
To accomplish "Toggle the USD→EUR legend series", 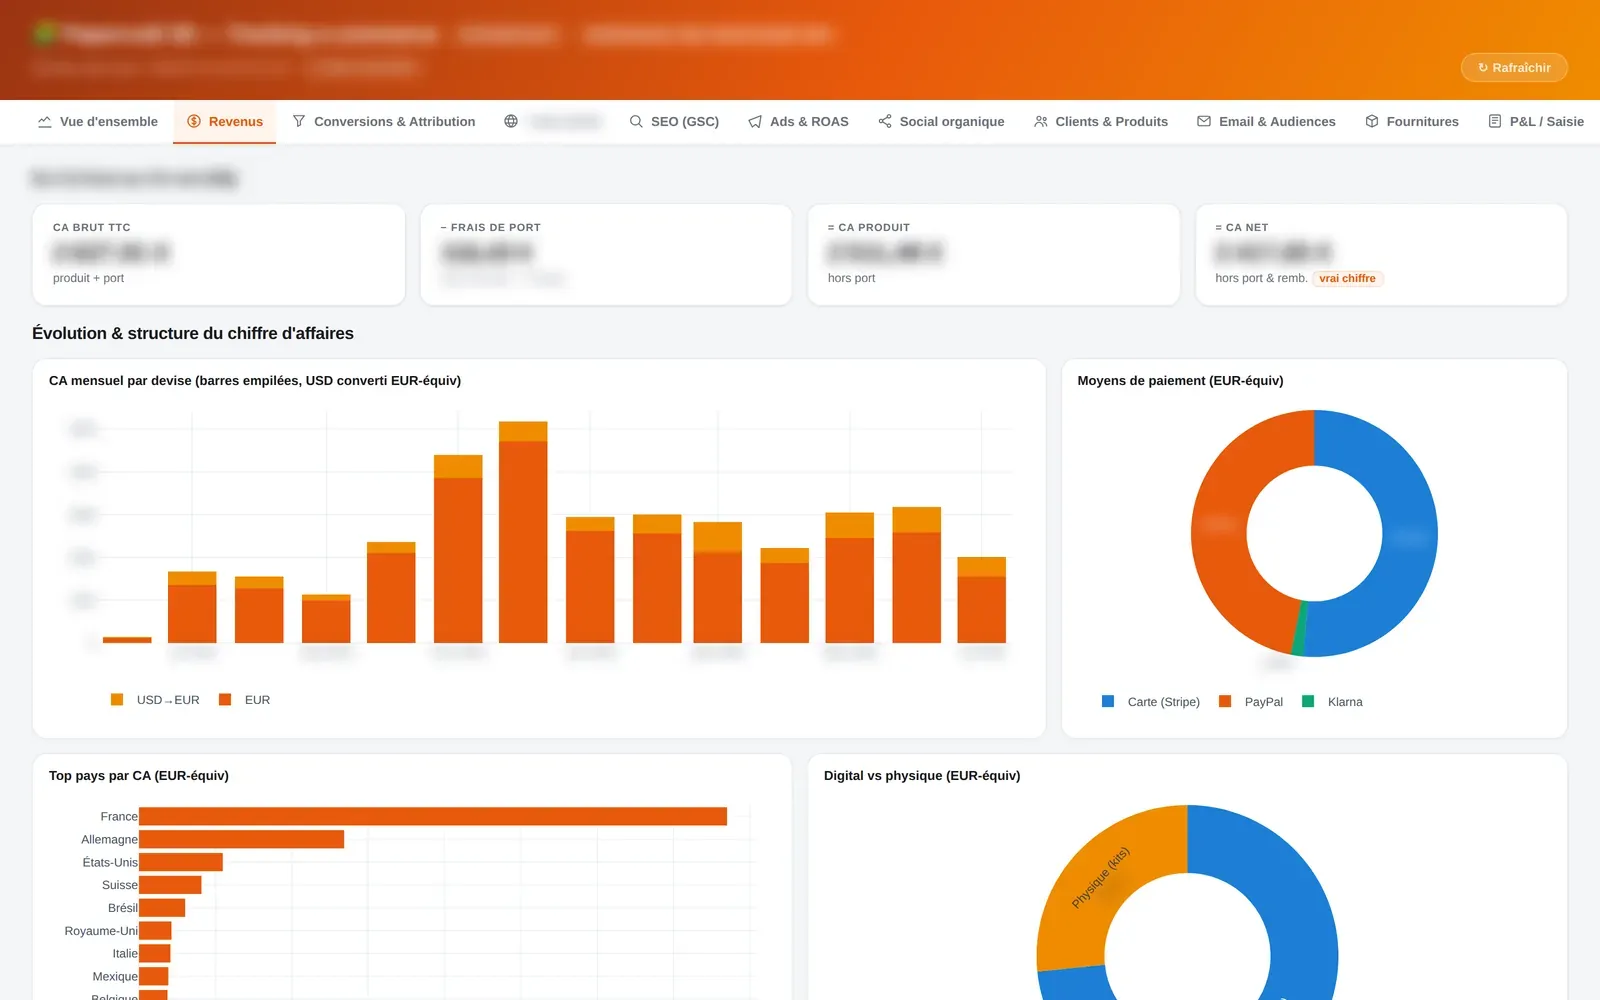I will coord(155,700).
